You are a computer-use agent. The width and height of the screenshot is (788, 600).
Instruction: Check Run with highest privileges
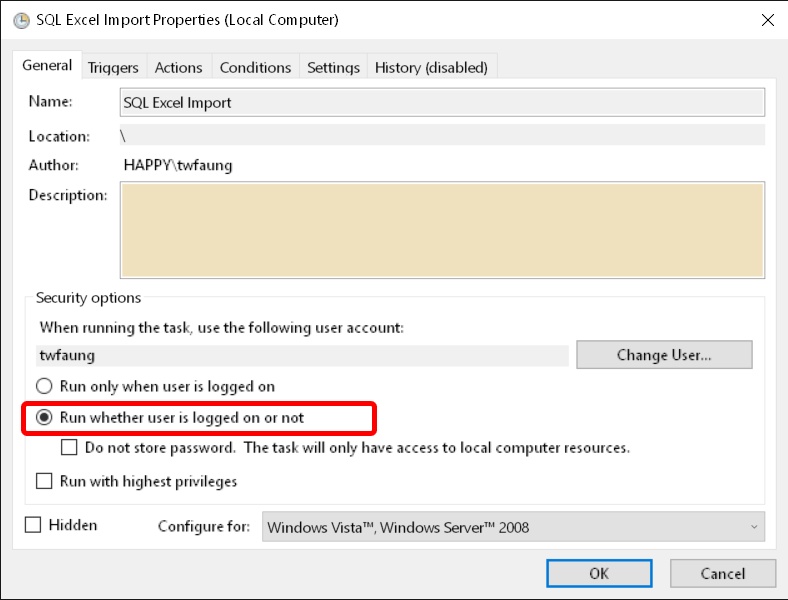pyautogui.click(x=44, y=481)
